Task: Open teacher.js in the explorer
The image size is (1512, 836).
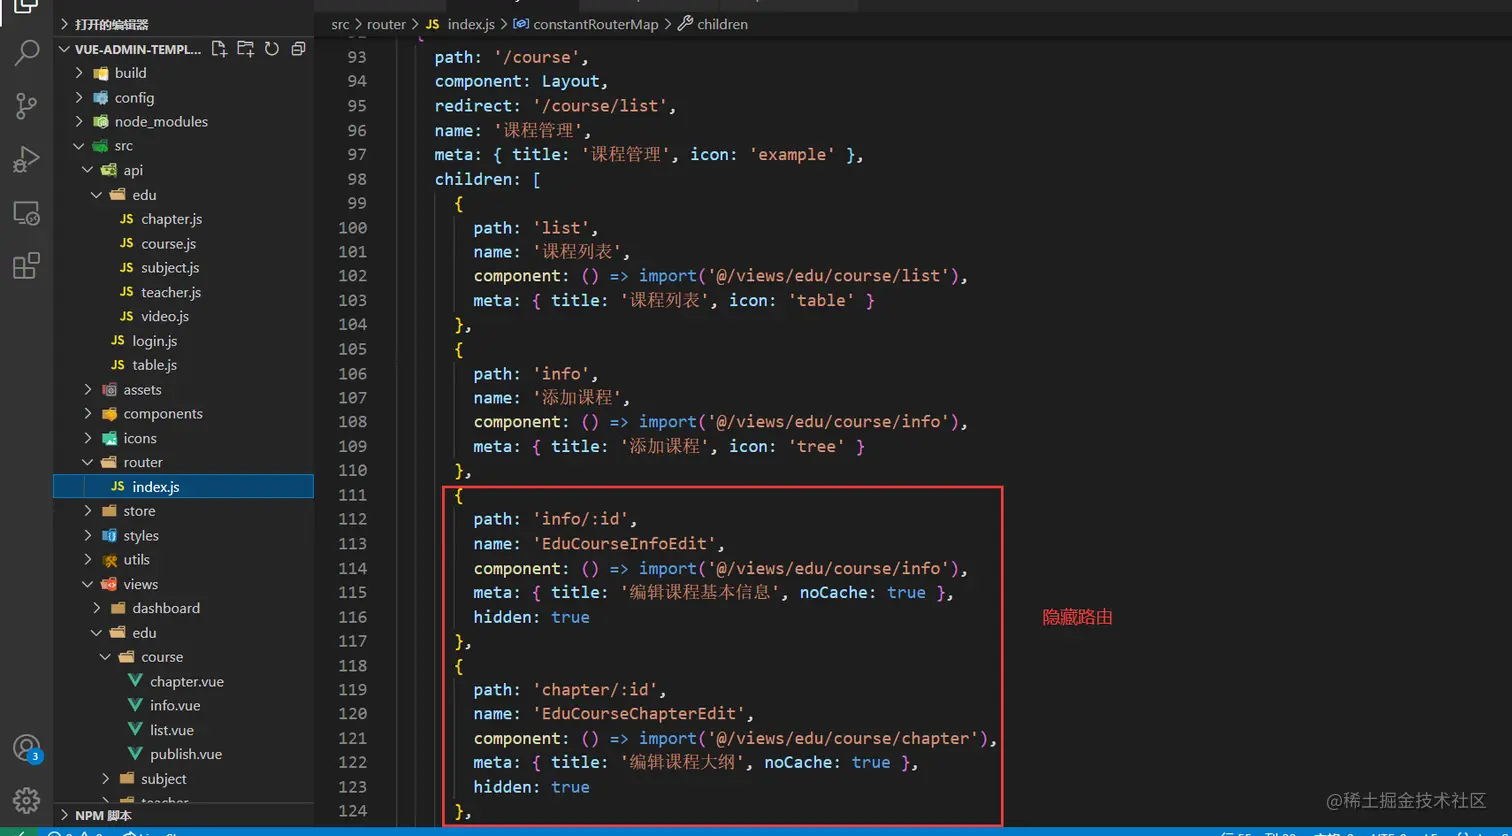Action: (183, 292)
